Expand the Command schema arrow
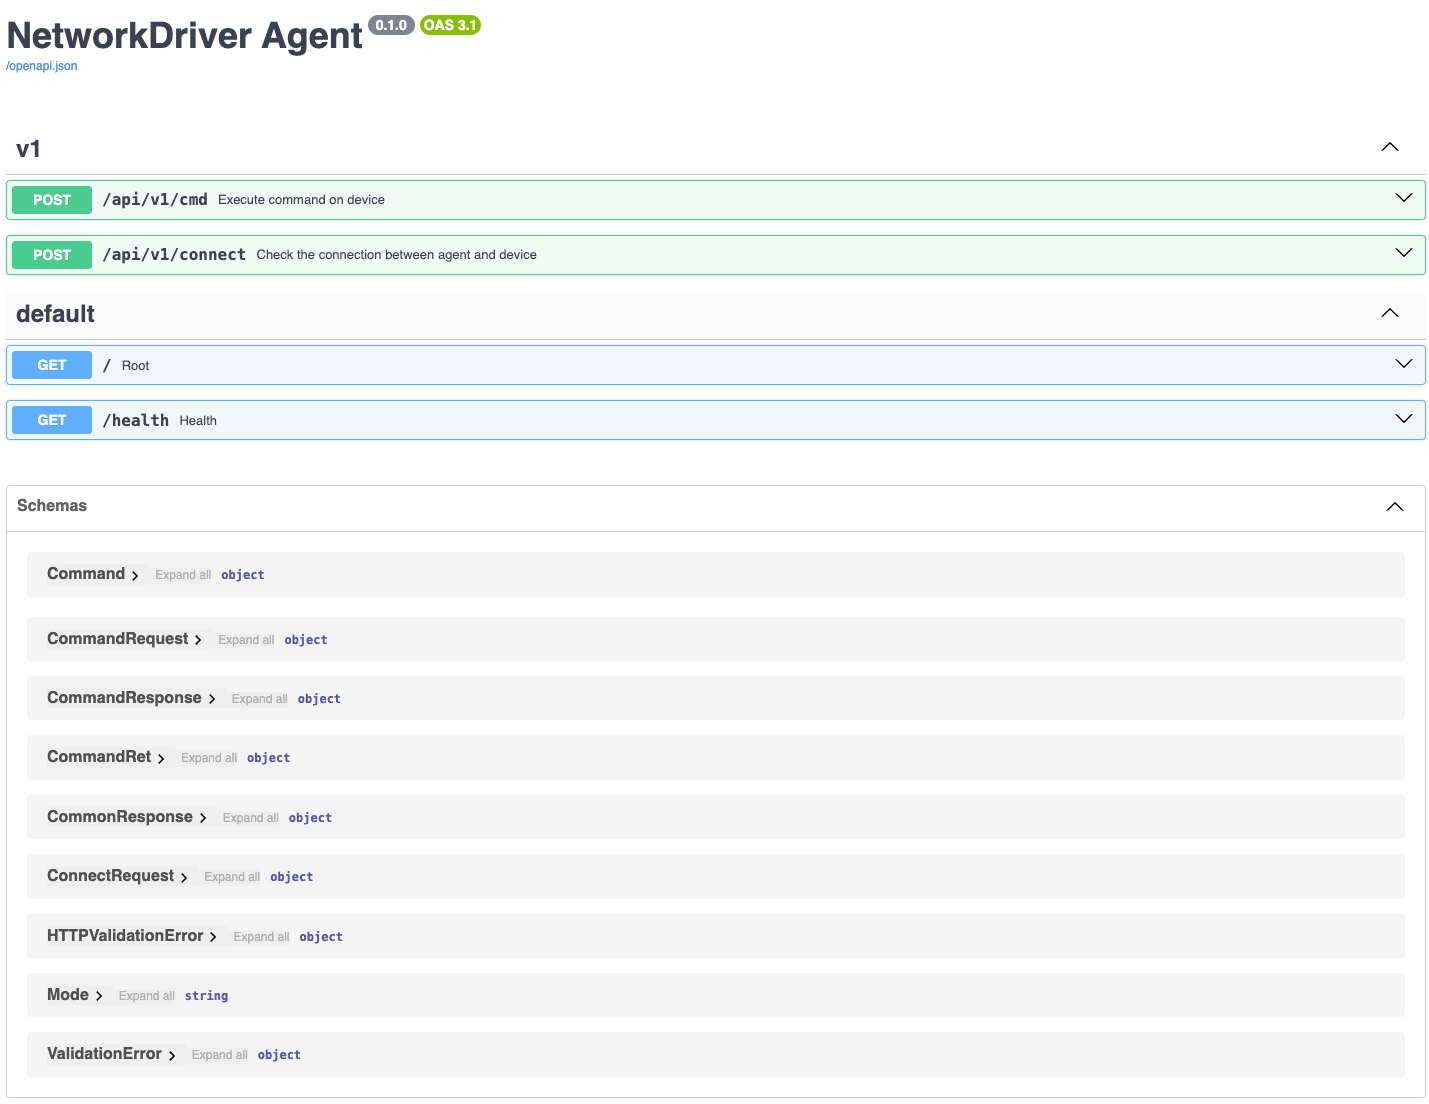 pyautogui.click(x=135, y=576)
